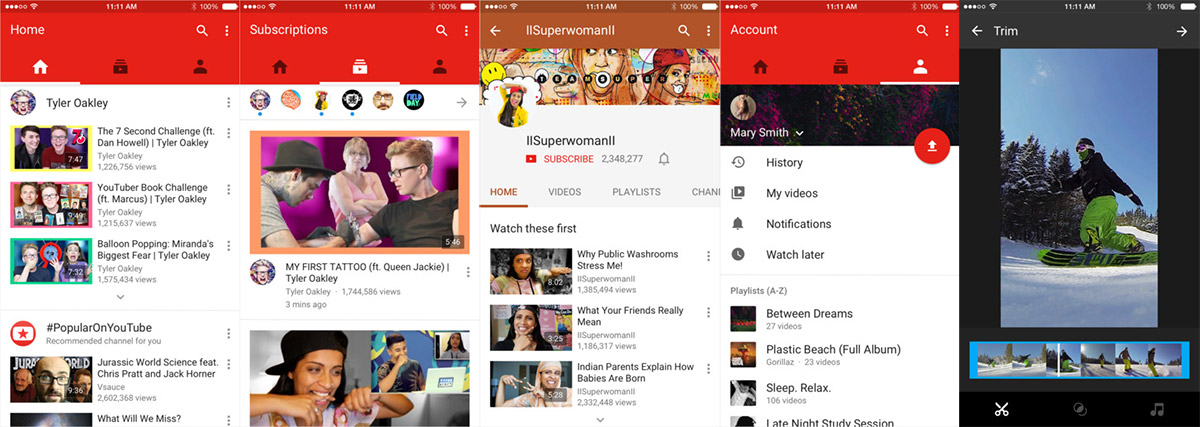Image resolution: width=1200 pixels, height=427 pixels.
Task: Open #PopularOnYouTube channel title
Action: pyautogui.click(x=99, y=328)
